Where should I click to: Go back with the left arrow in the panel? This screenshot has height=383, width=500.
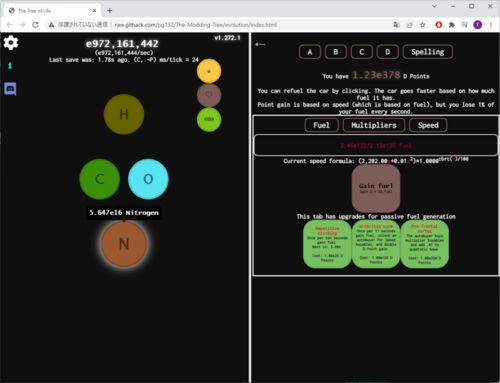(x=260, y=44)
